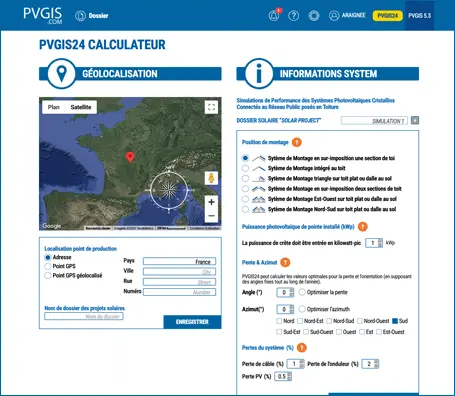This screenshot has width=455, height=396.
Task: Check the Ouest orientation box
Action: tap(339, 332)
